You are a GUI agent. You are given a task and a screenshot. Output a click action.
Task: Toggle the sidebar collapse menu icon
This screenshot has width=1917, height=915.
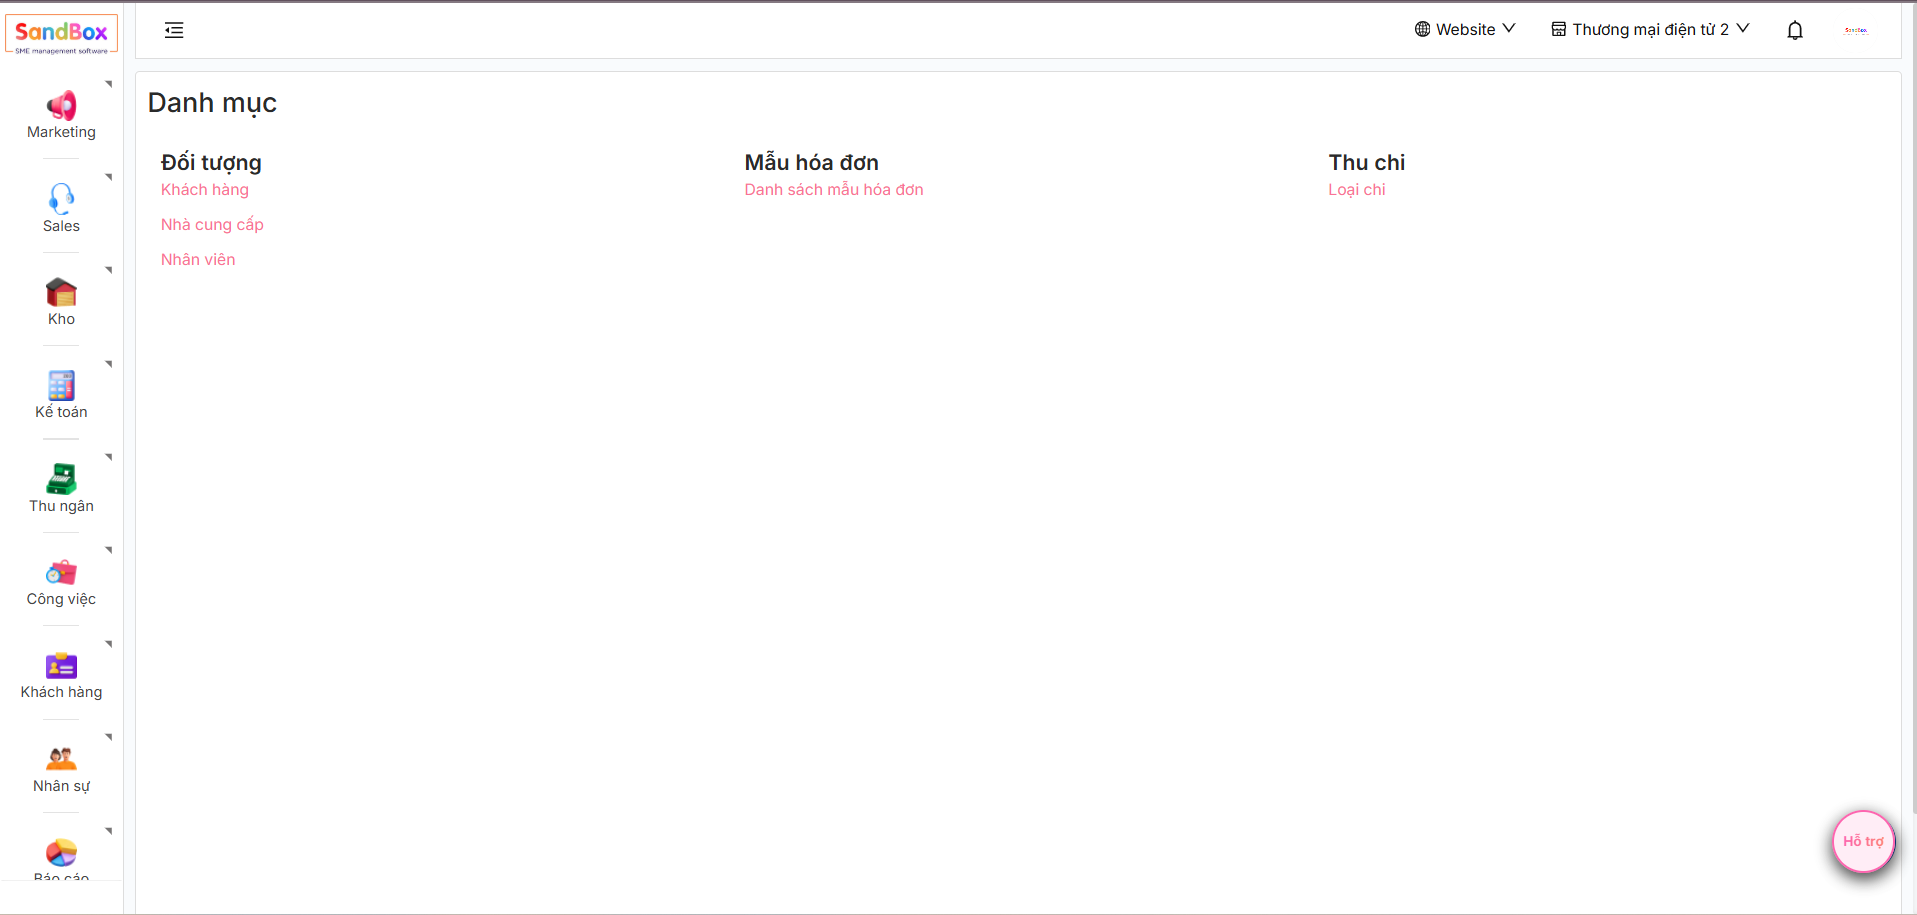(x=174, y=30)
